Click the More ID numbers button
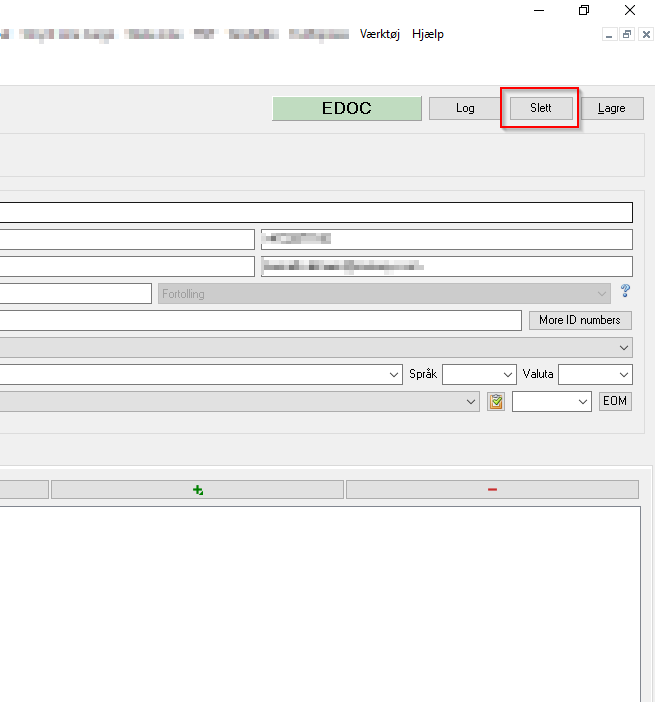Screen dimensions: 655x702 point(579,320)
